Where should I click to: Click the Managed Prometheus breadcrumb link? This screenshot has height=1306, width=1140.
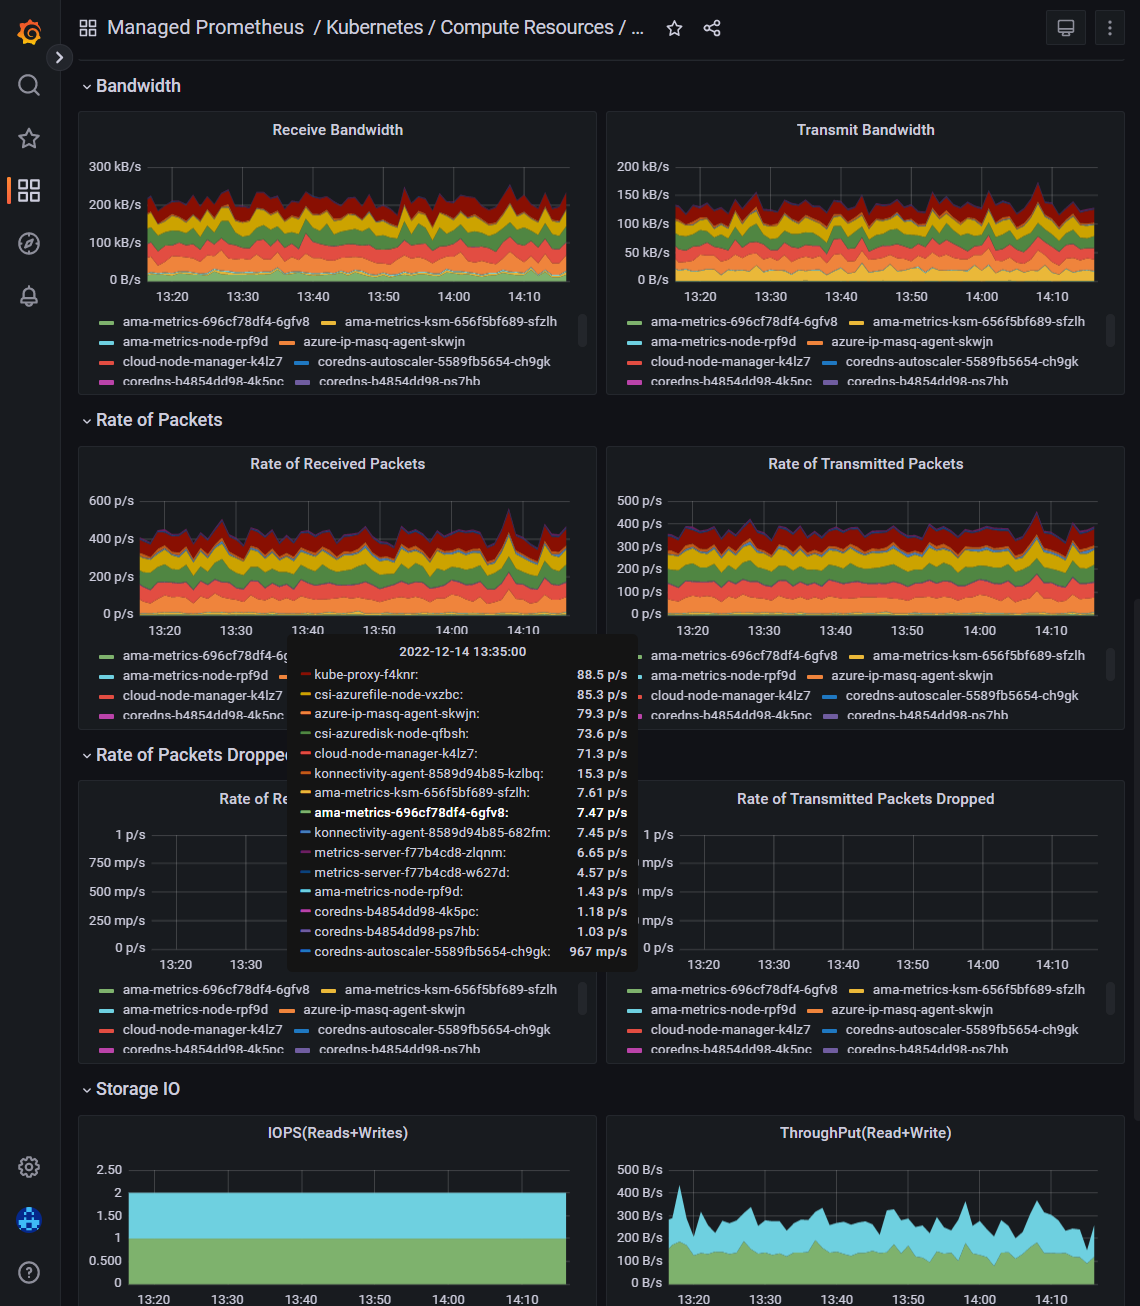pyautogui.click(x=205, y=28)
